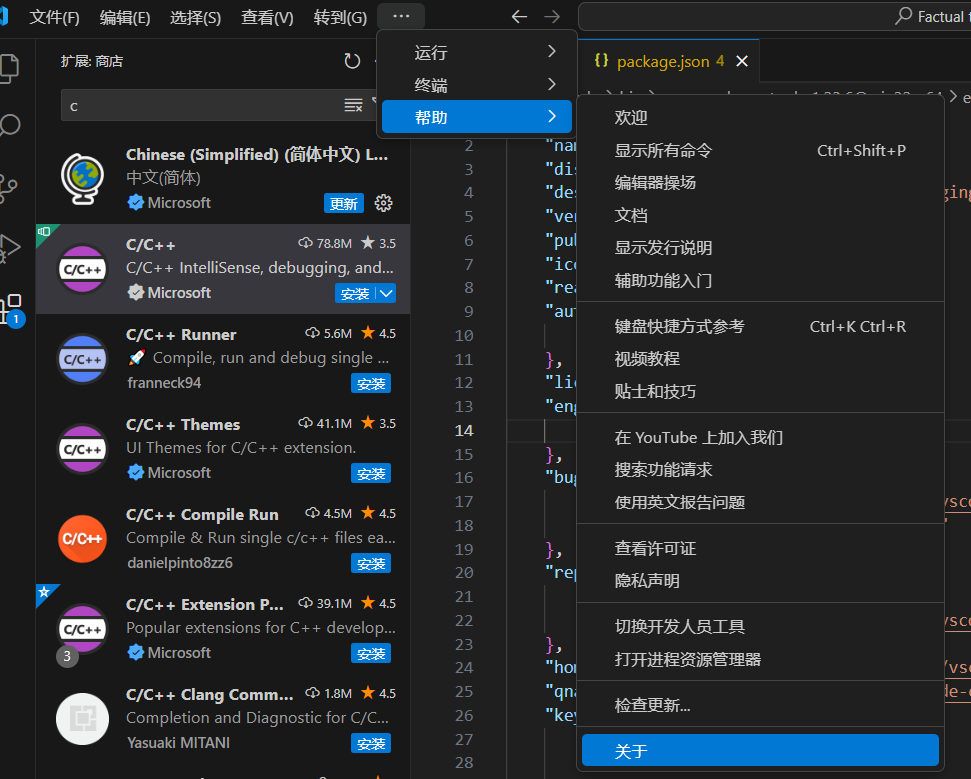Open Source Control view in activity bar

[9, 188]
